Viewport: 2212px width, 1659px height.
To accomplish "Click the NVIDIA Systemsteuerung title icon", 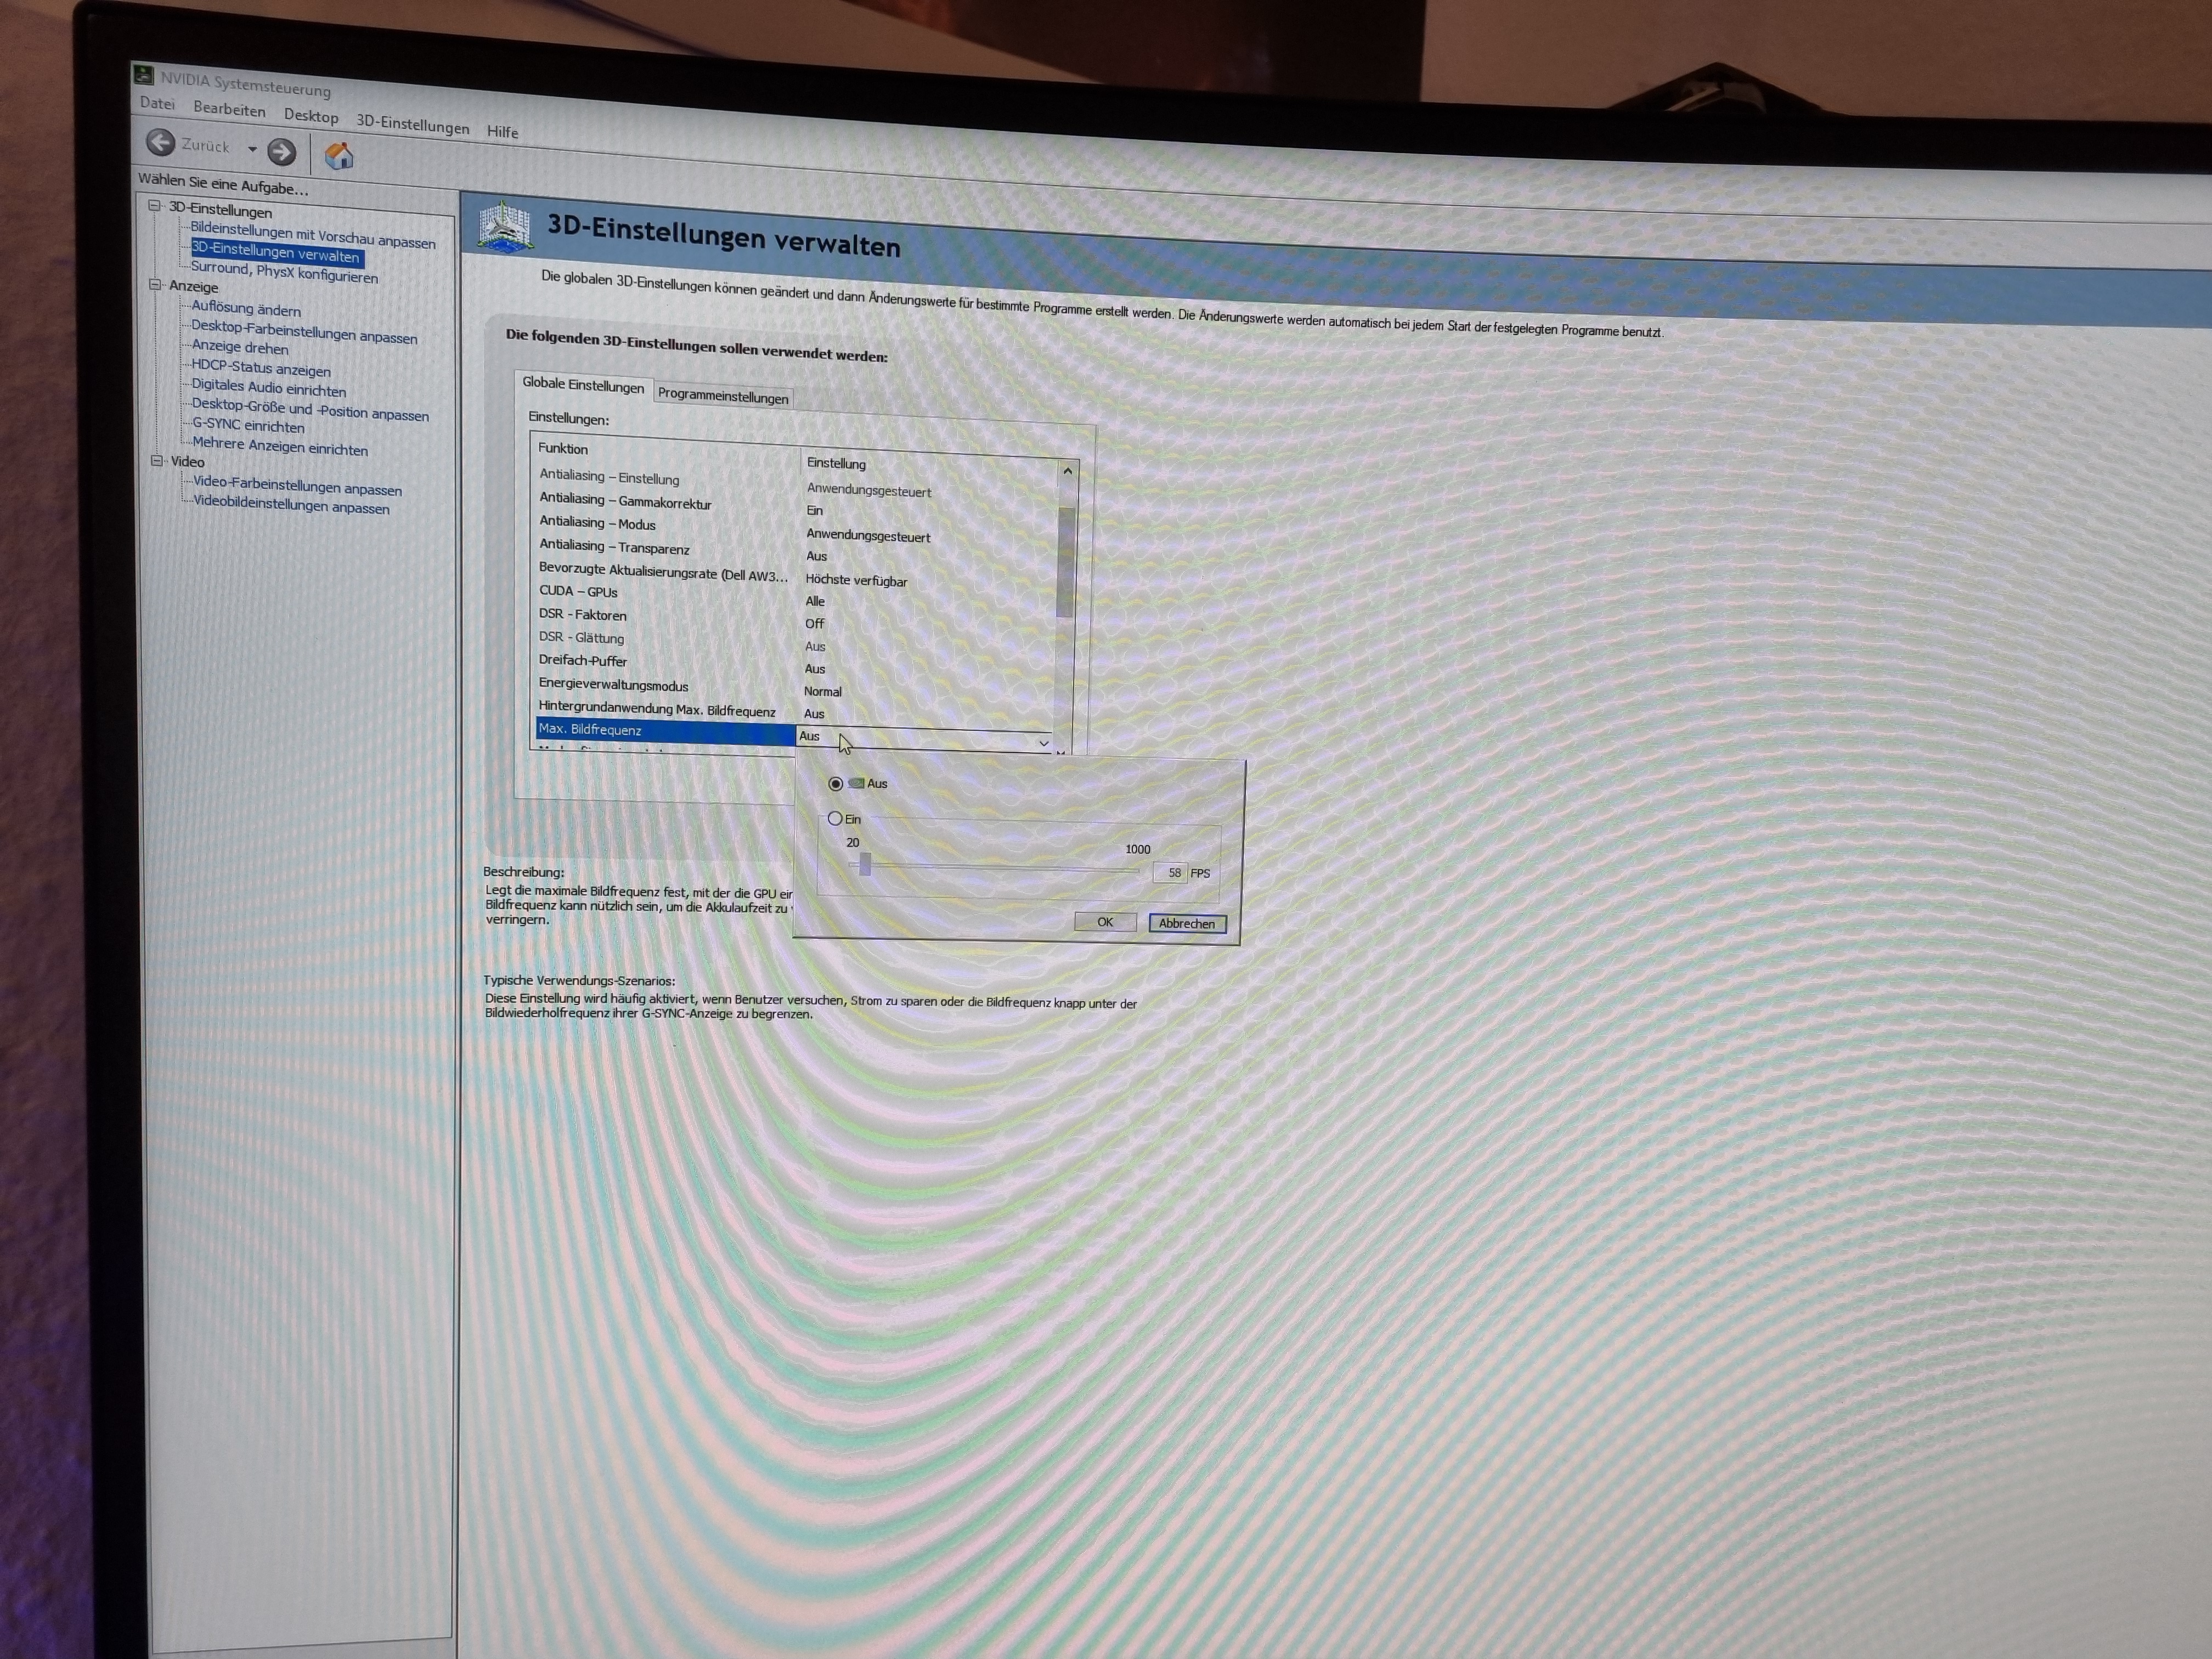I will pyautogui.click(x=144, y=75).
